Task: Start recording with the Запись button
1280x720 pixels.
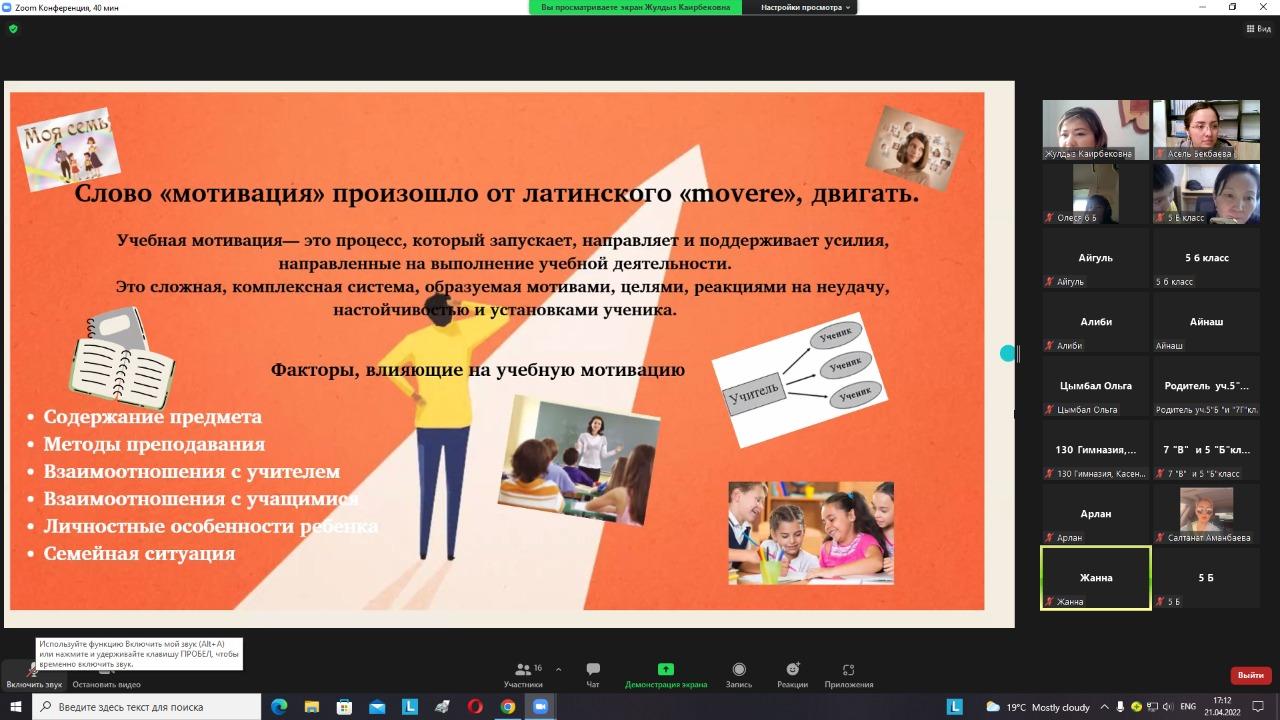Action: coord(738,675)
